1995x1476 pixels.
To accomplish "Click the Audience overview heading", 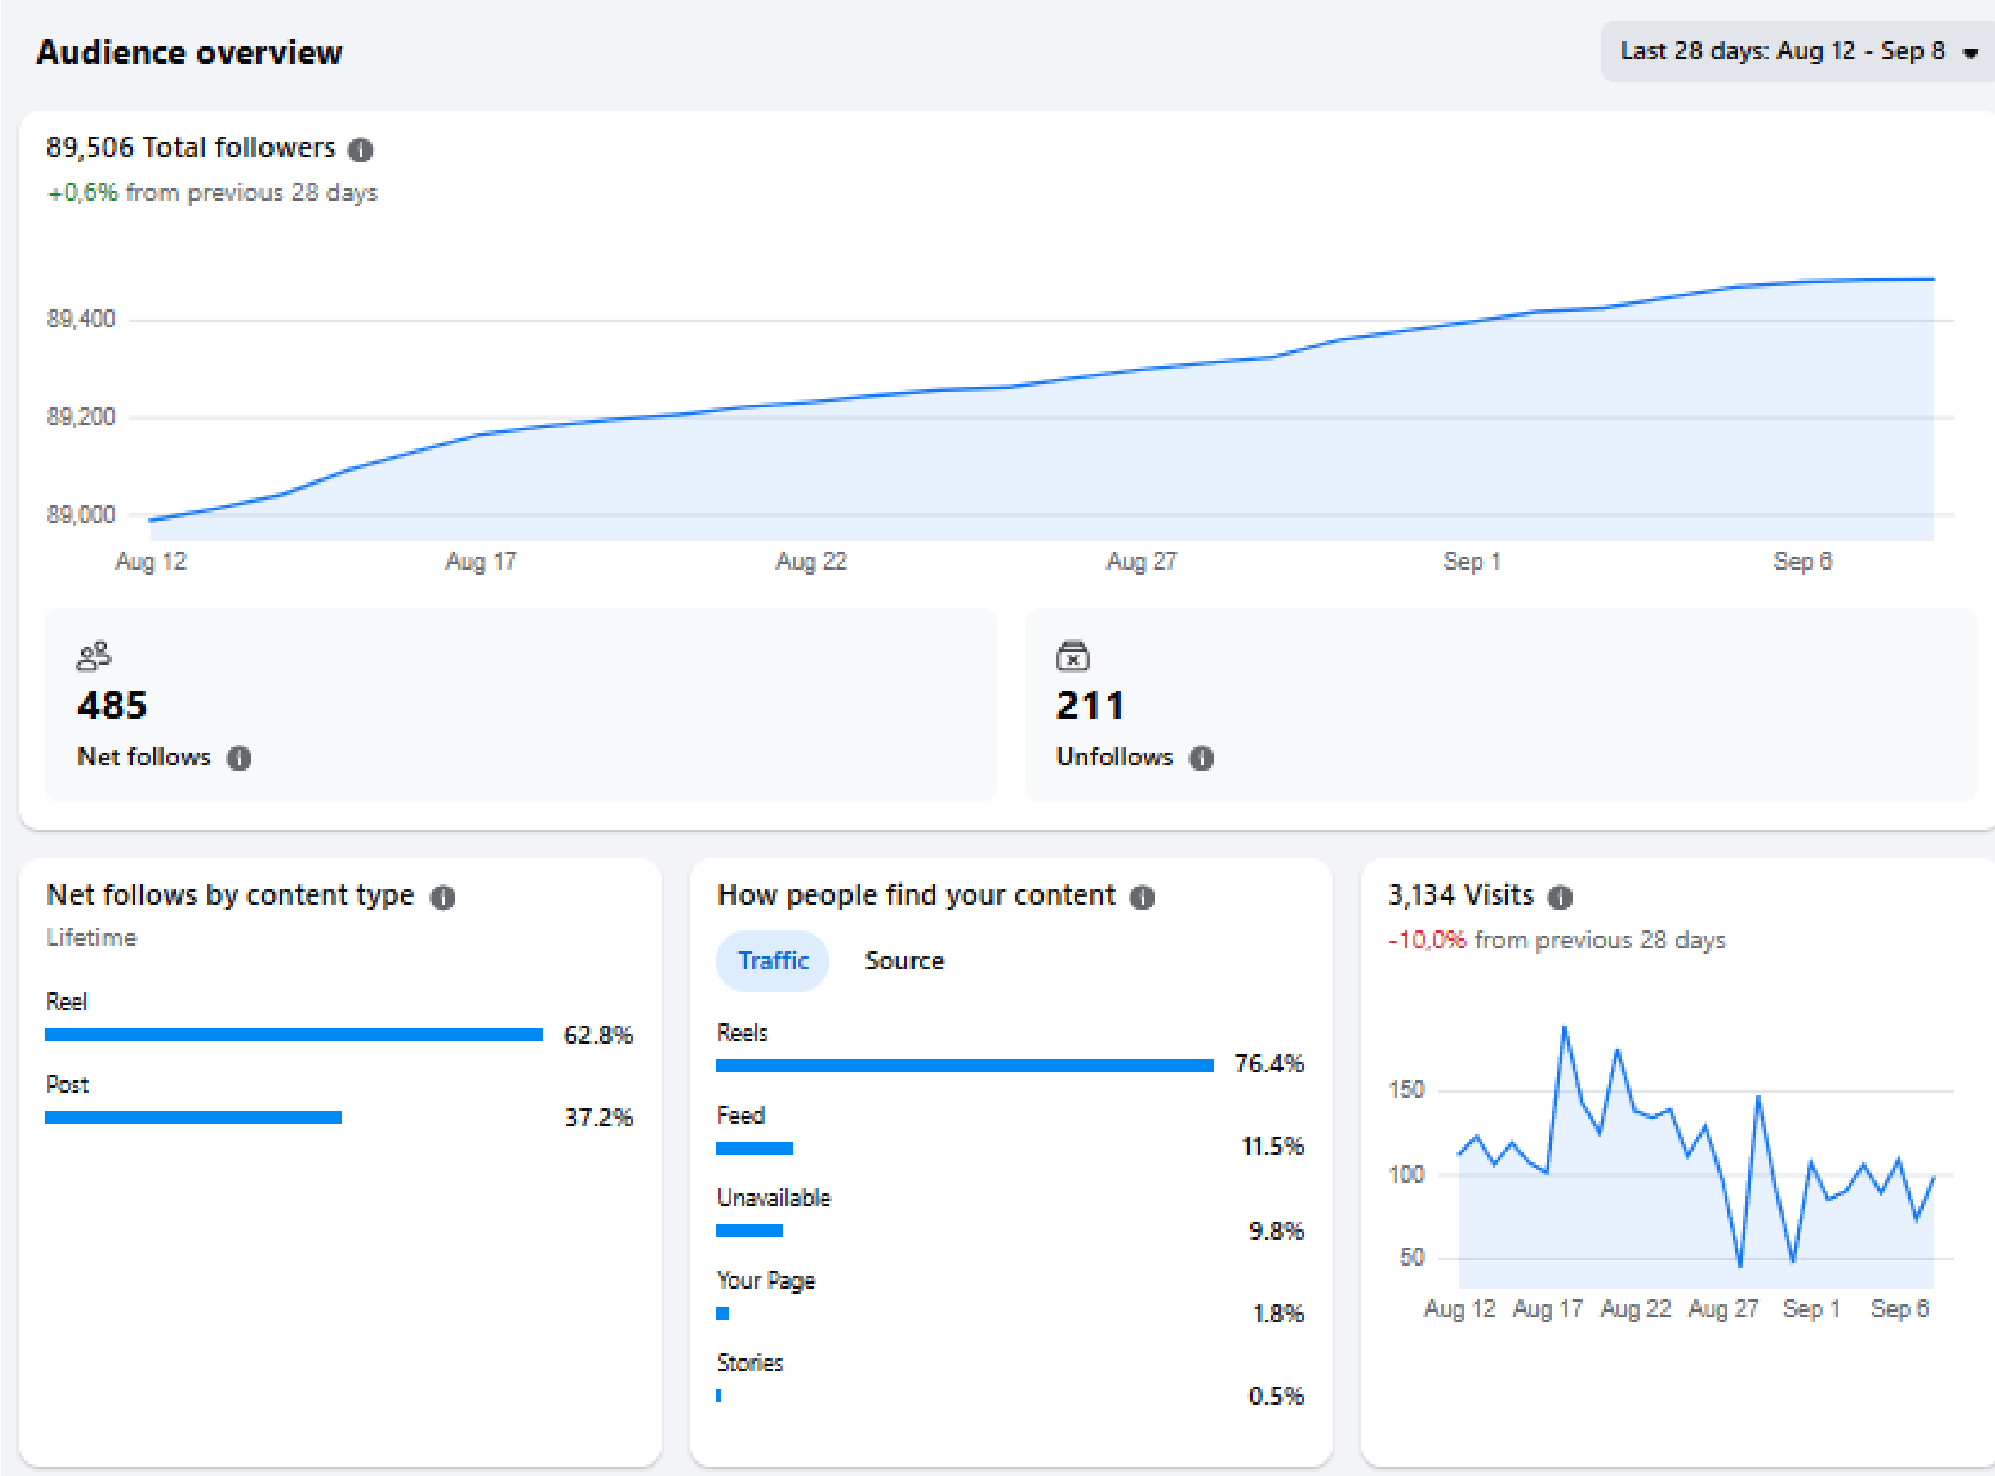I will (x=189, y=52).
